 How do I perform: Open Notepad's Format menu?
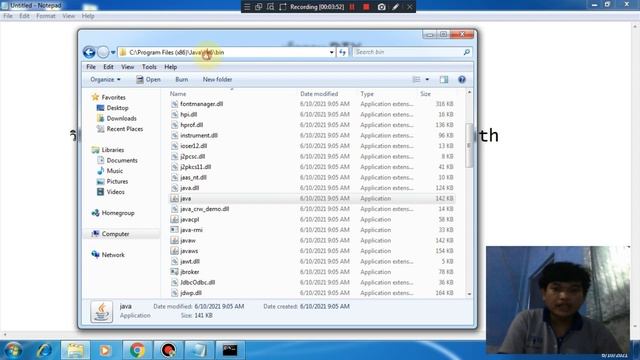[x=45, y=16]
